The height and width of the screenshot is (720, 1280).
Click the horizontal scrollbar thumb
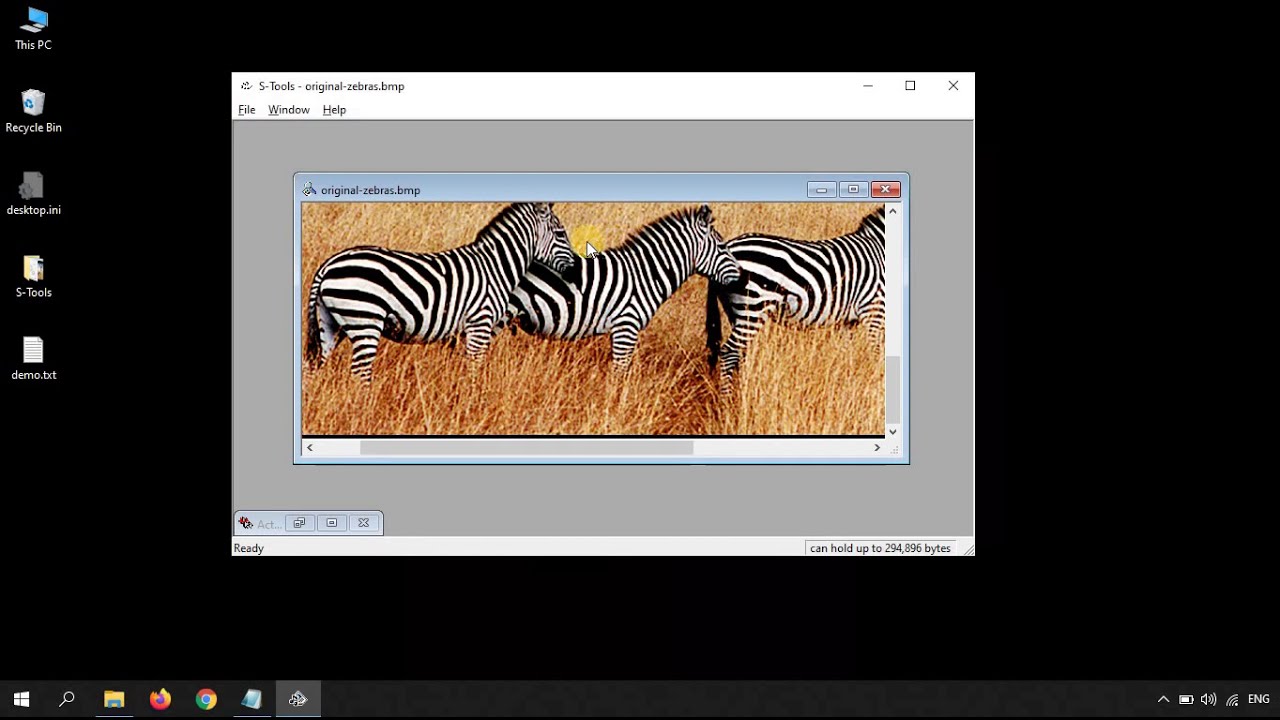[x=526, y=448]
